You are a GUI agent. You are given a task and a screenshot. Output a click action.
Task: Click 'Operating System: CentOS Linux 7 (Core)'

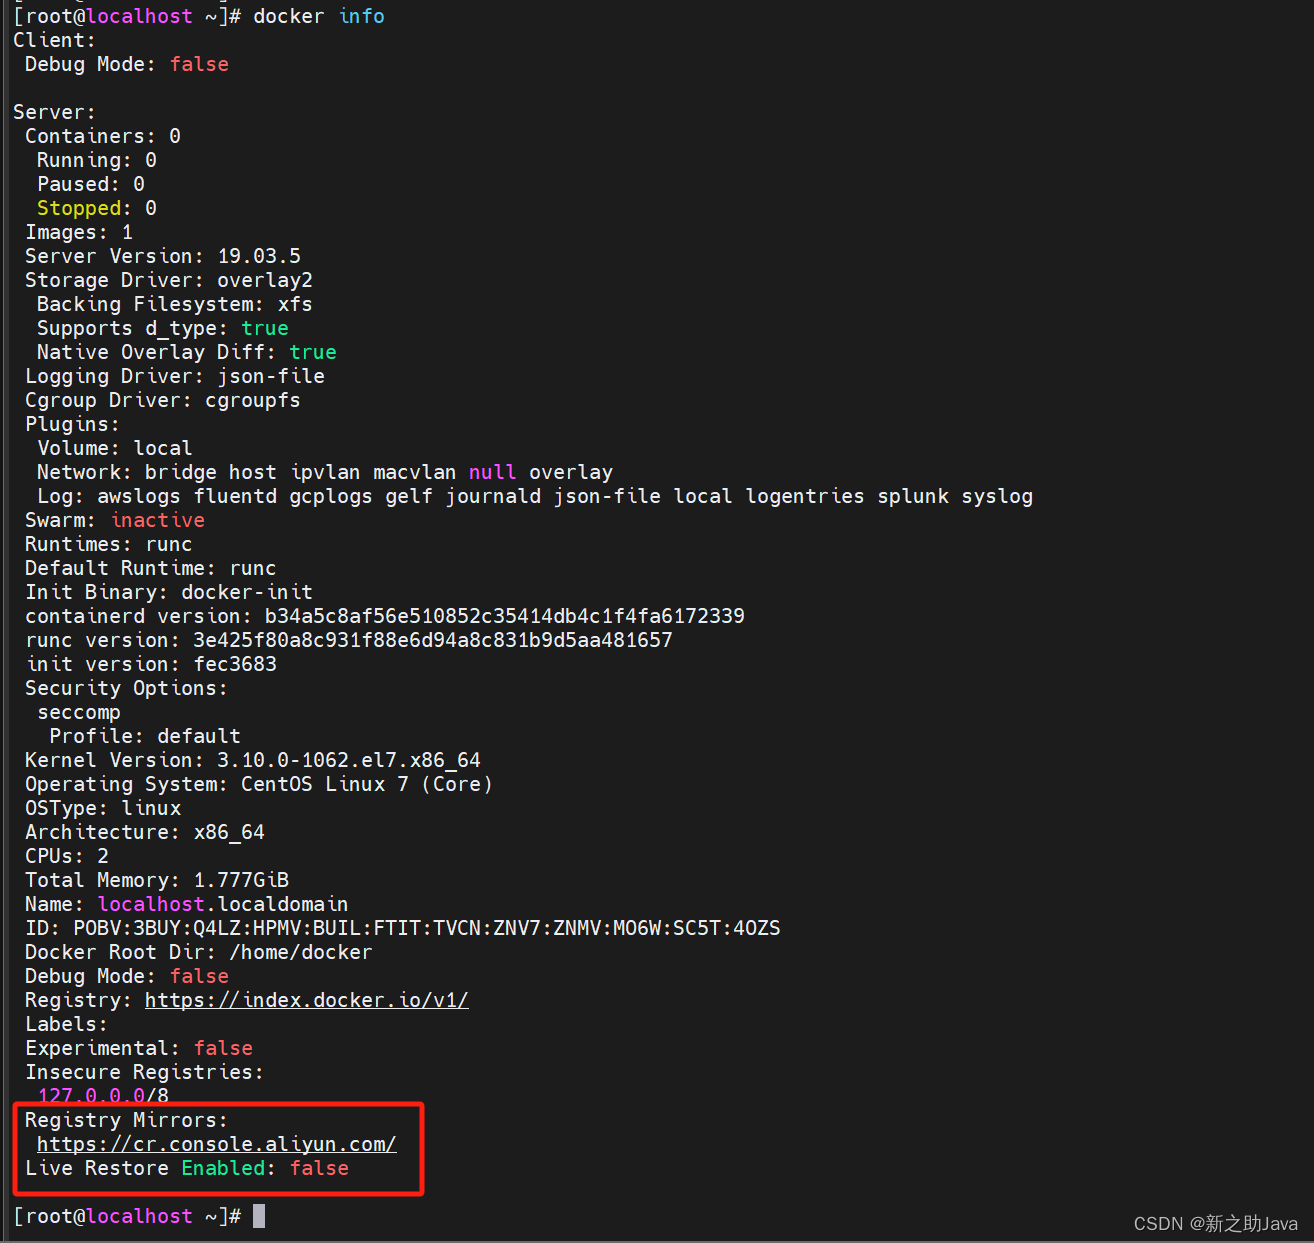[259, 784]
